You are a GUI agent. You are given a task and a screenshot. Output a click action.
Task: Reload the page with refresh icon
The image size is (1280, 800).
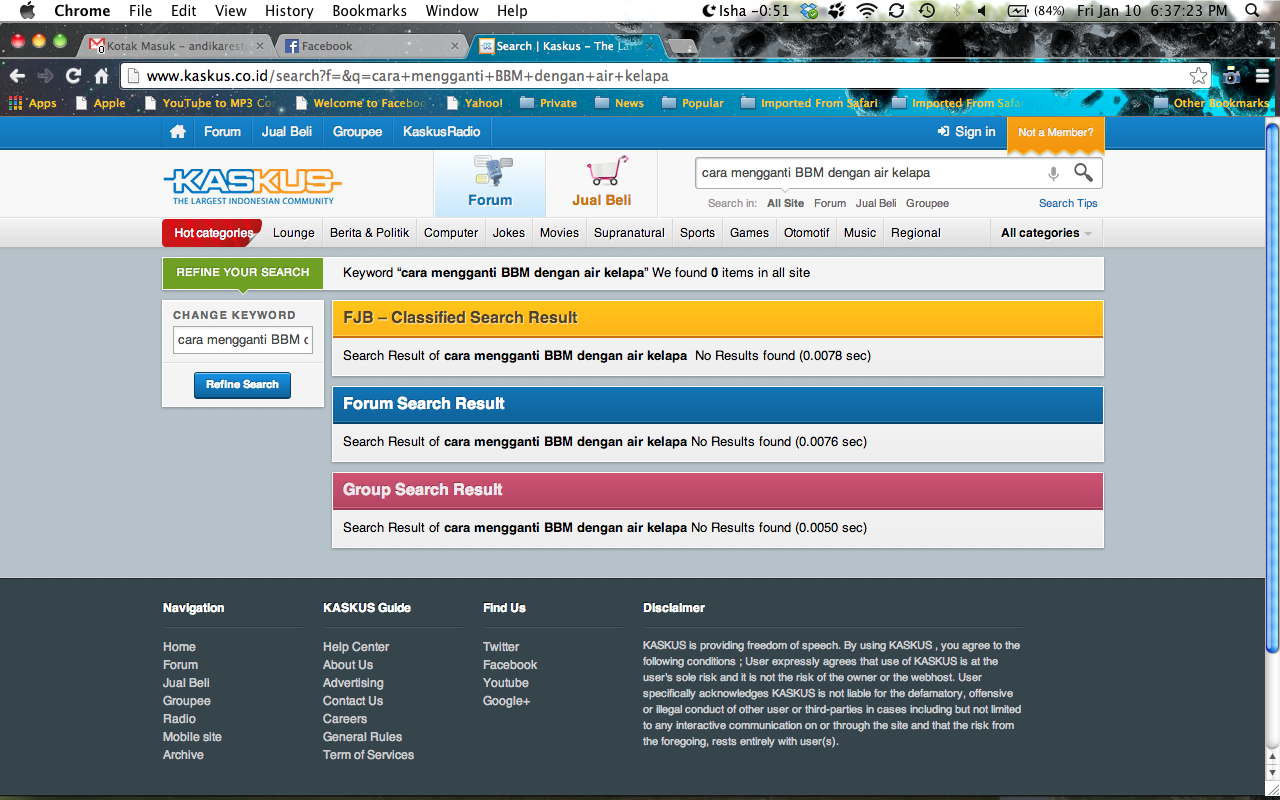pyautogui.click(x=73, y=76)
